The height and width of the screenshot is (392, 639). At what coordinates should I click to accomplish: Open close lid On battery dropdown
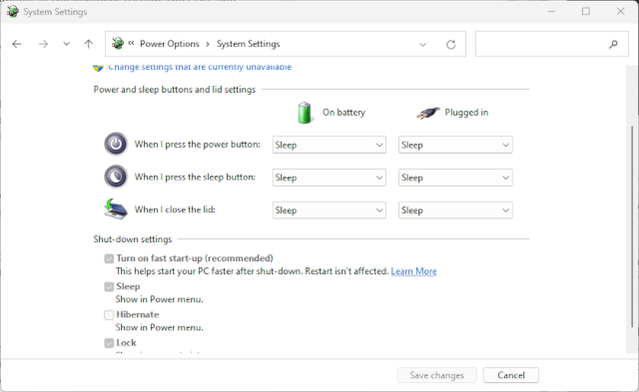329,210
